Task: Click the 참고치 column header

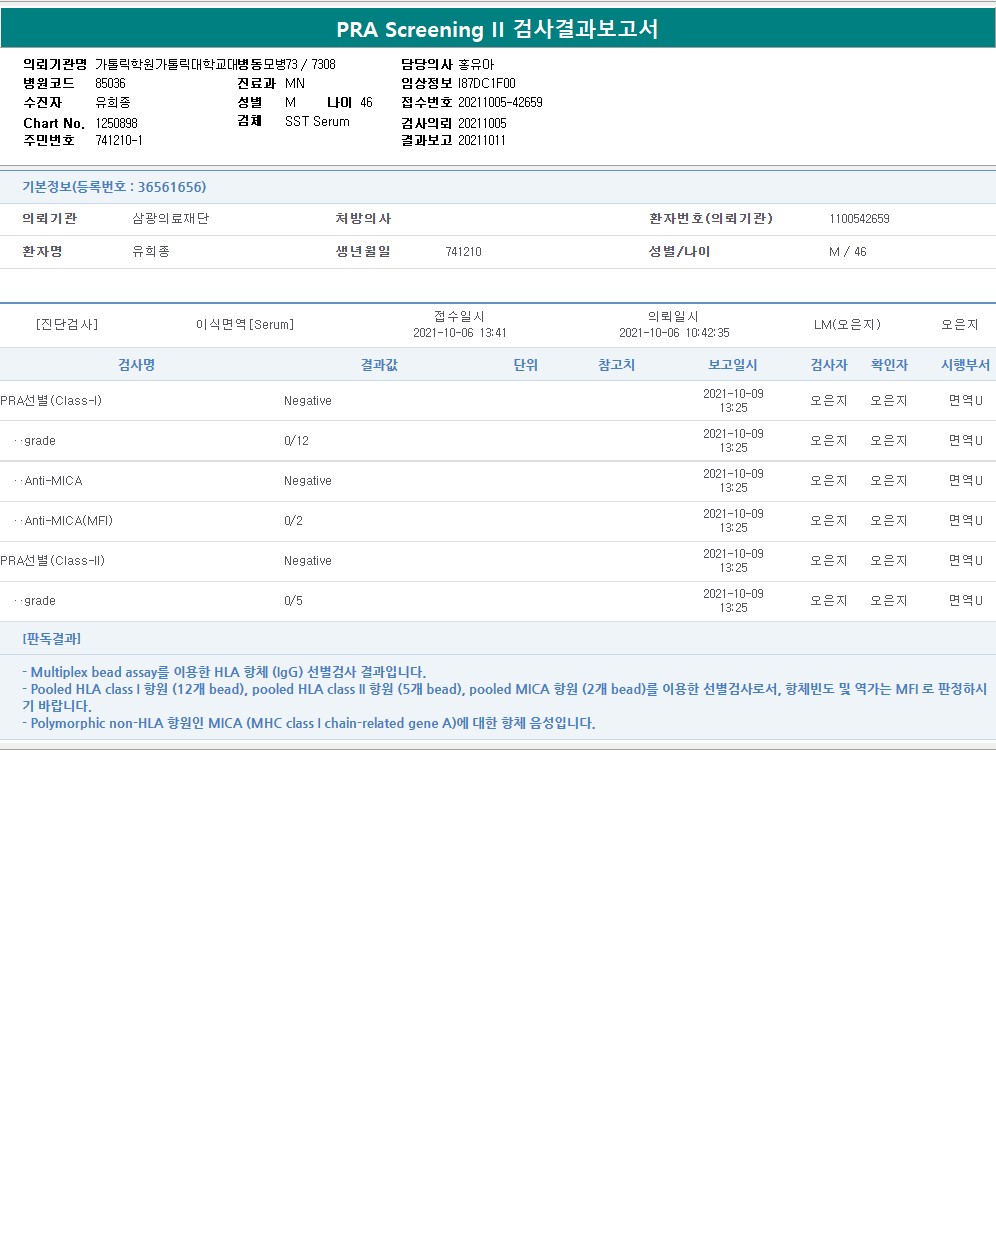Action: [617, 365]
